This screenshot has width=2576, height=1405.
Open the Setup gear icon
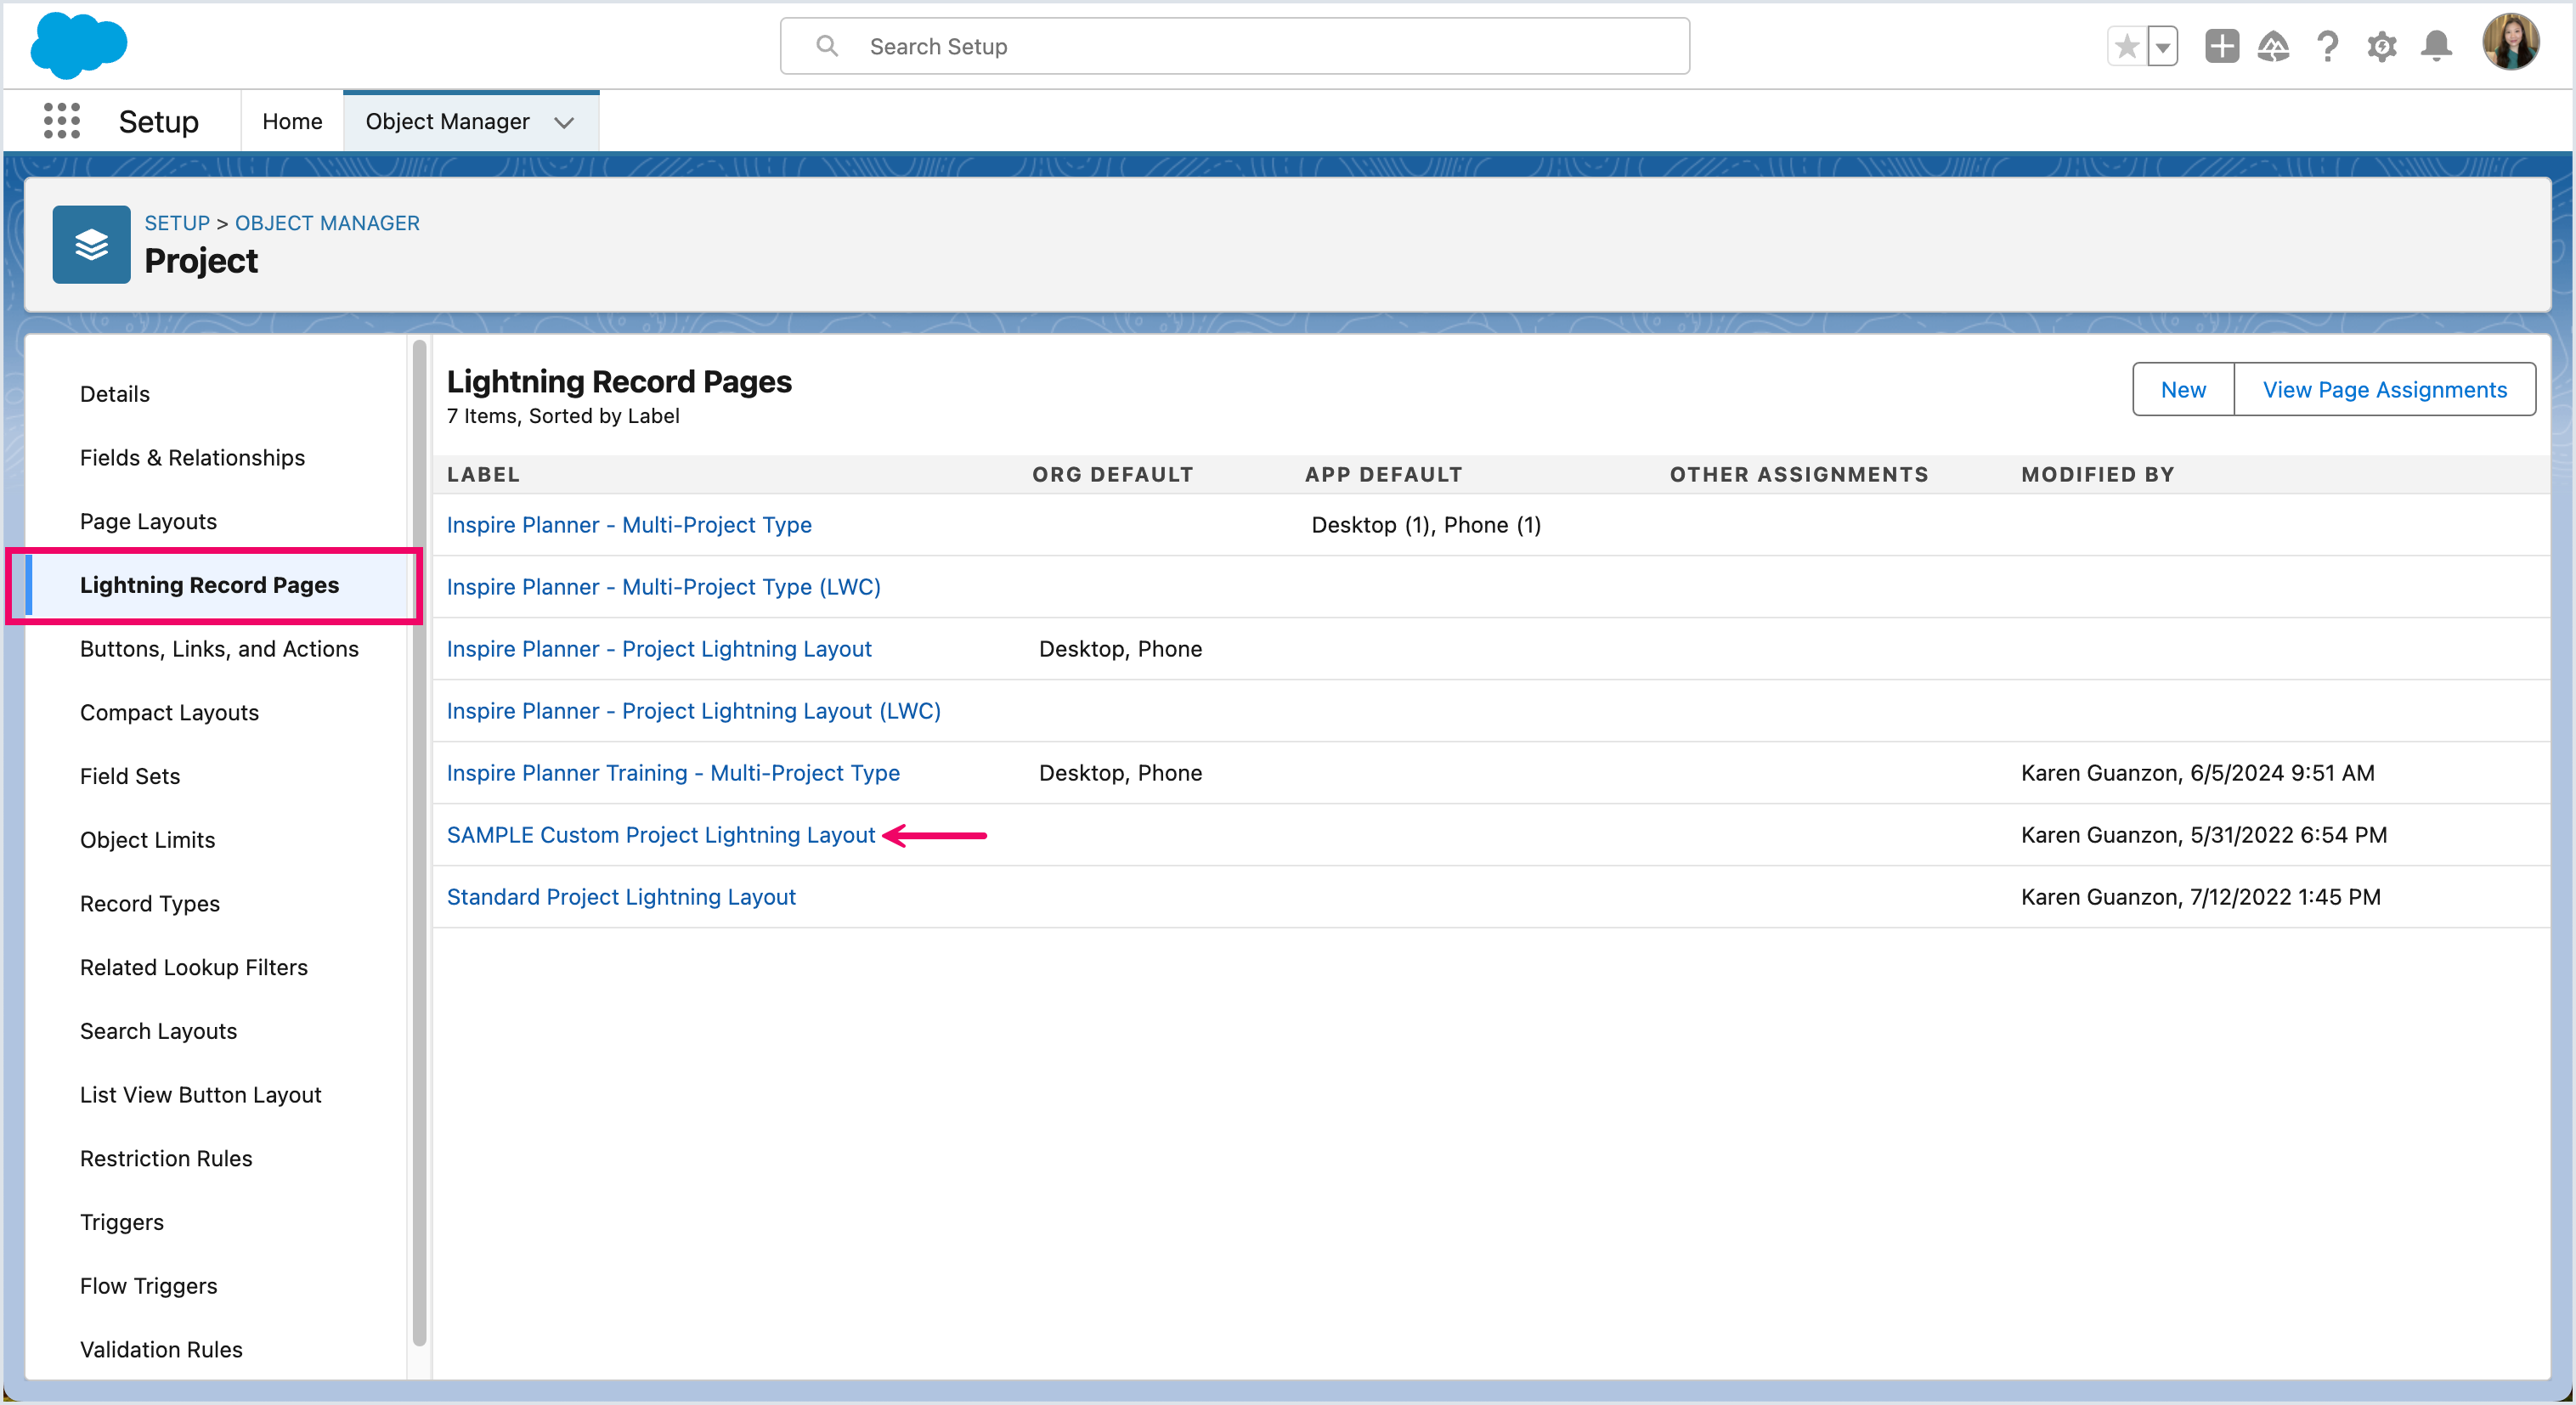[x=2382, y=46]
